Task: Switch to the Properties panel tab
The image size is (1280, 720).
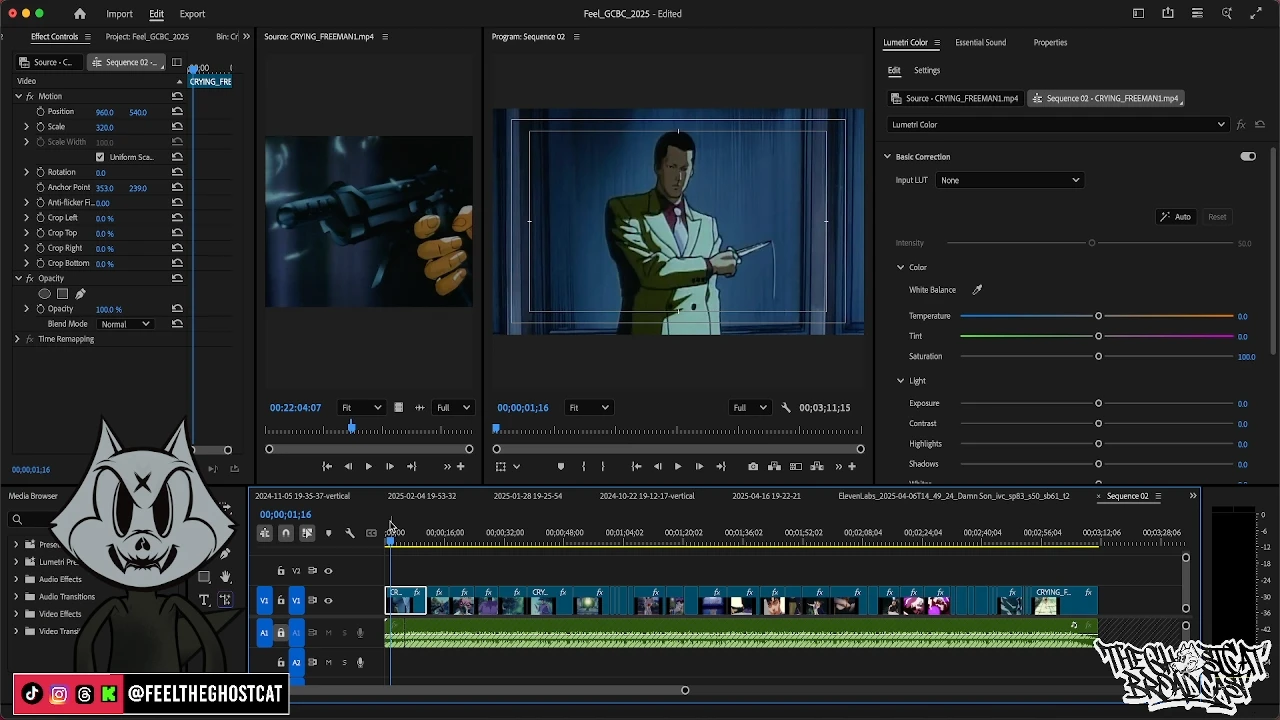Action: coord(1050,43)
